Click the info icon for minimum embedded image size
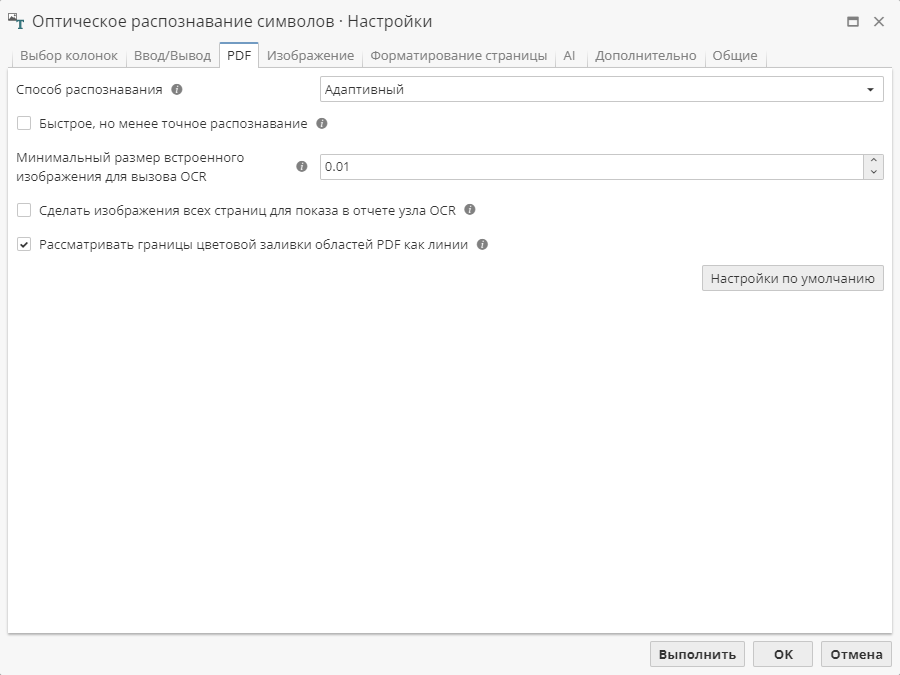 tap(303, 164)
